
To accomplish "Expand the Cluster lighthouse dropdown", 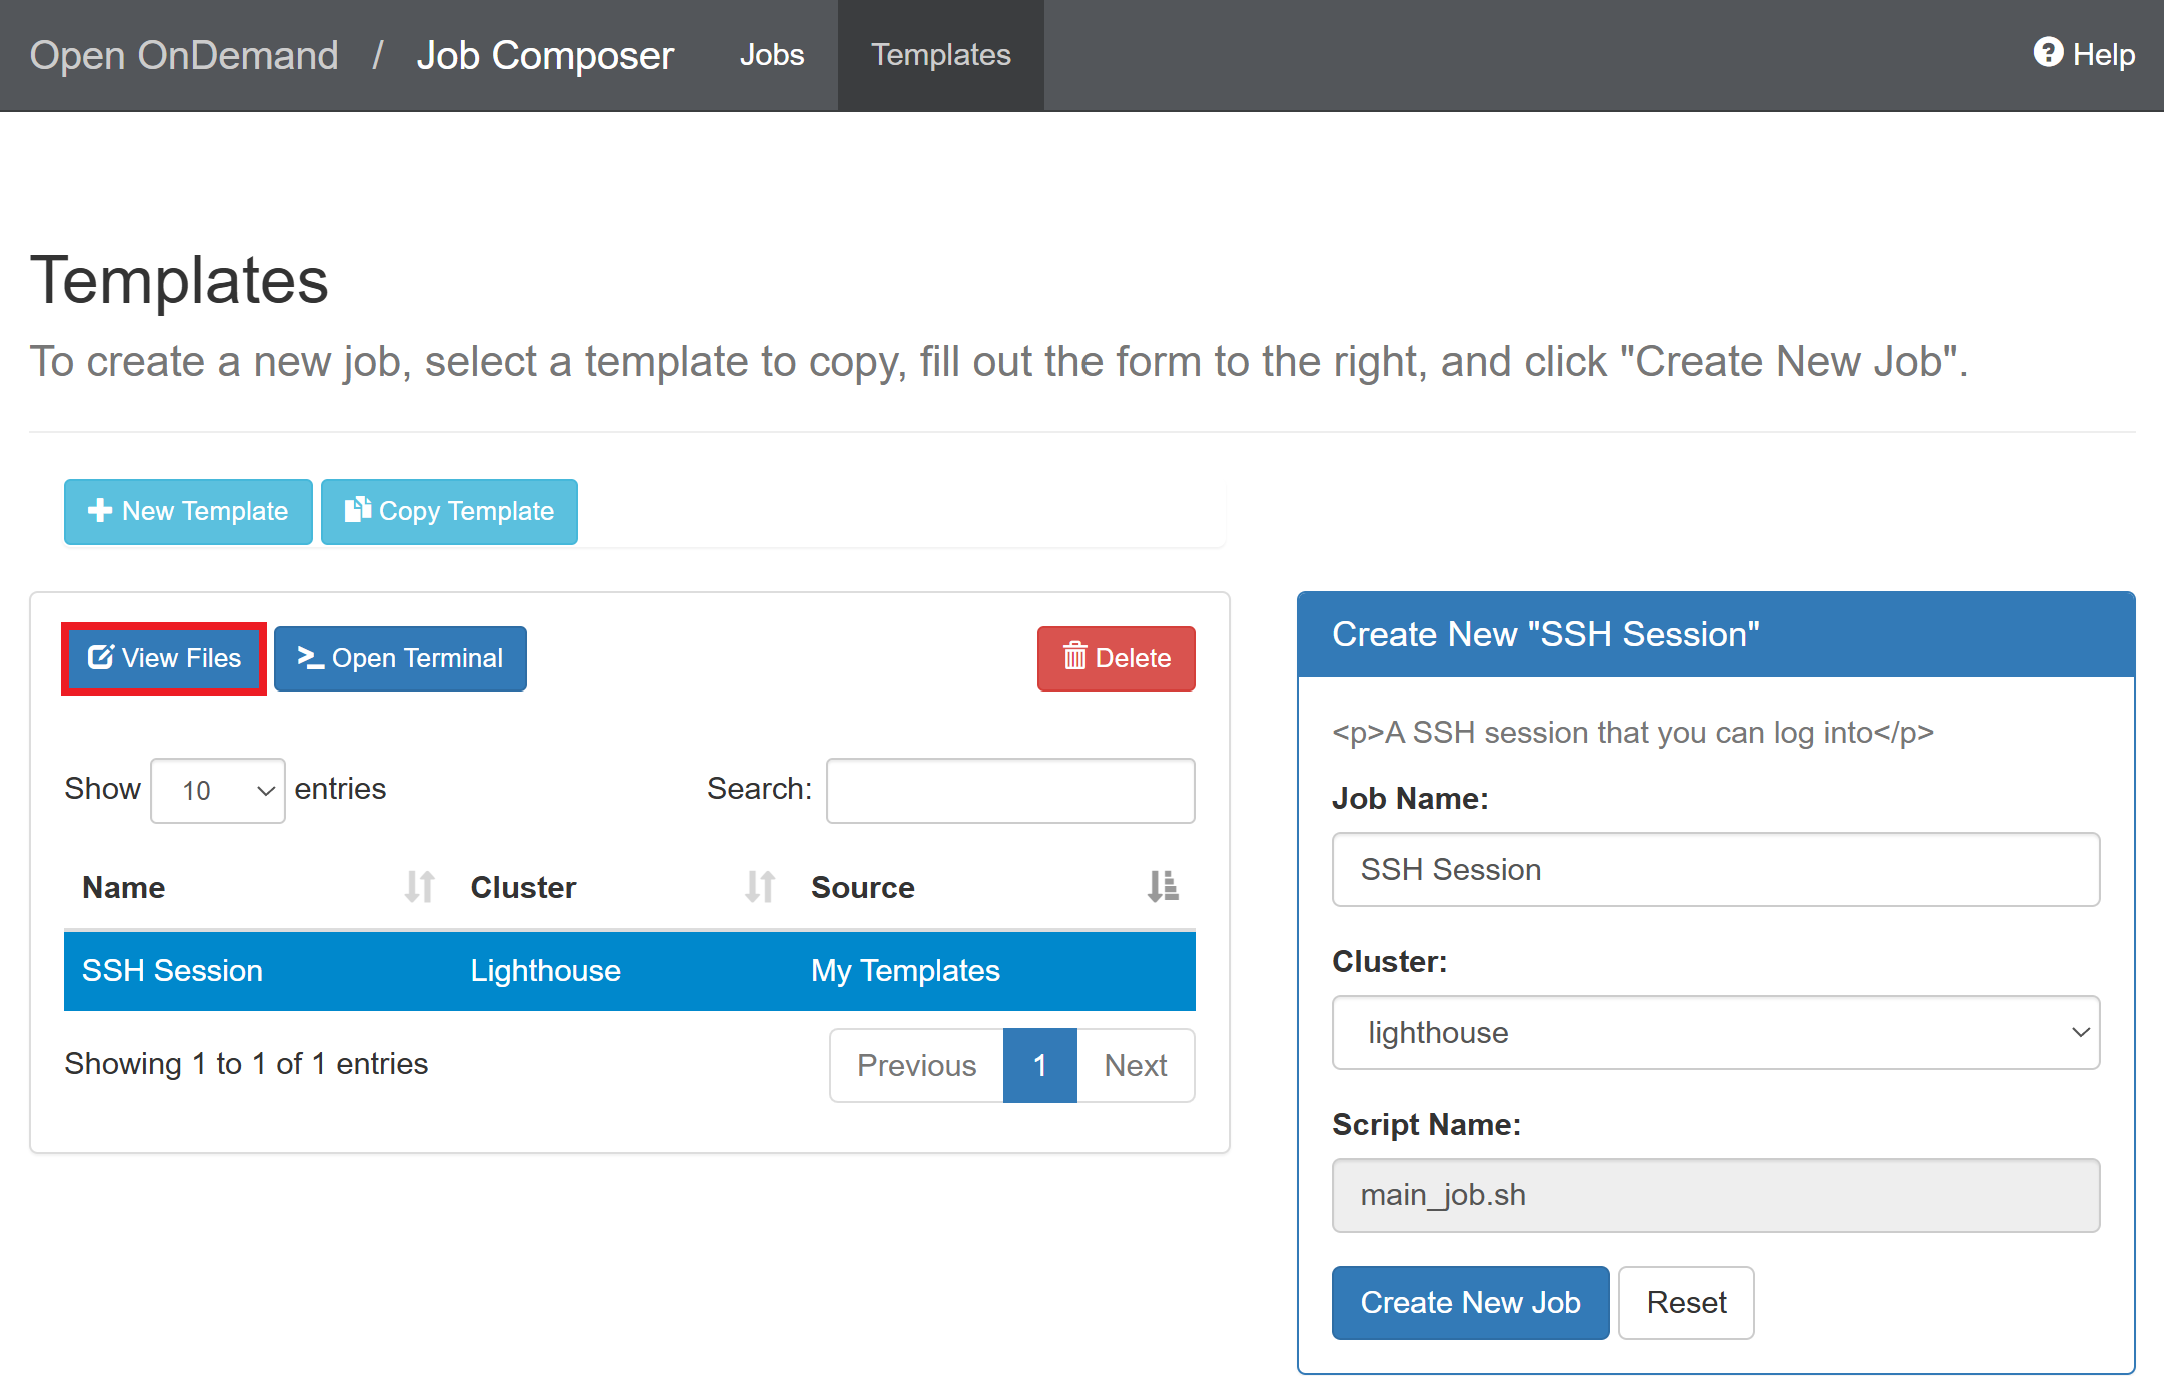I will (x=1715, y=1032).
